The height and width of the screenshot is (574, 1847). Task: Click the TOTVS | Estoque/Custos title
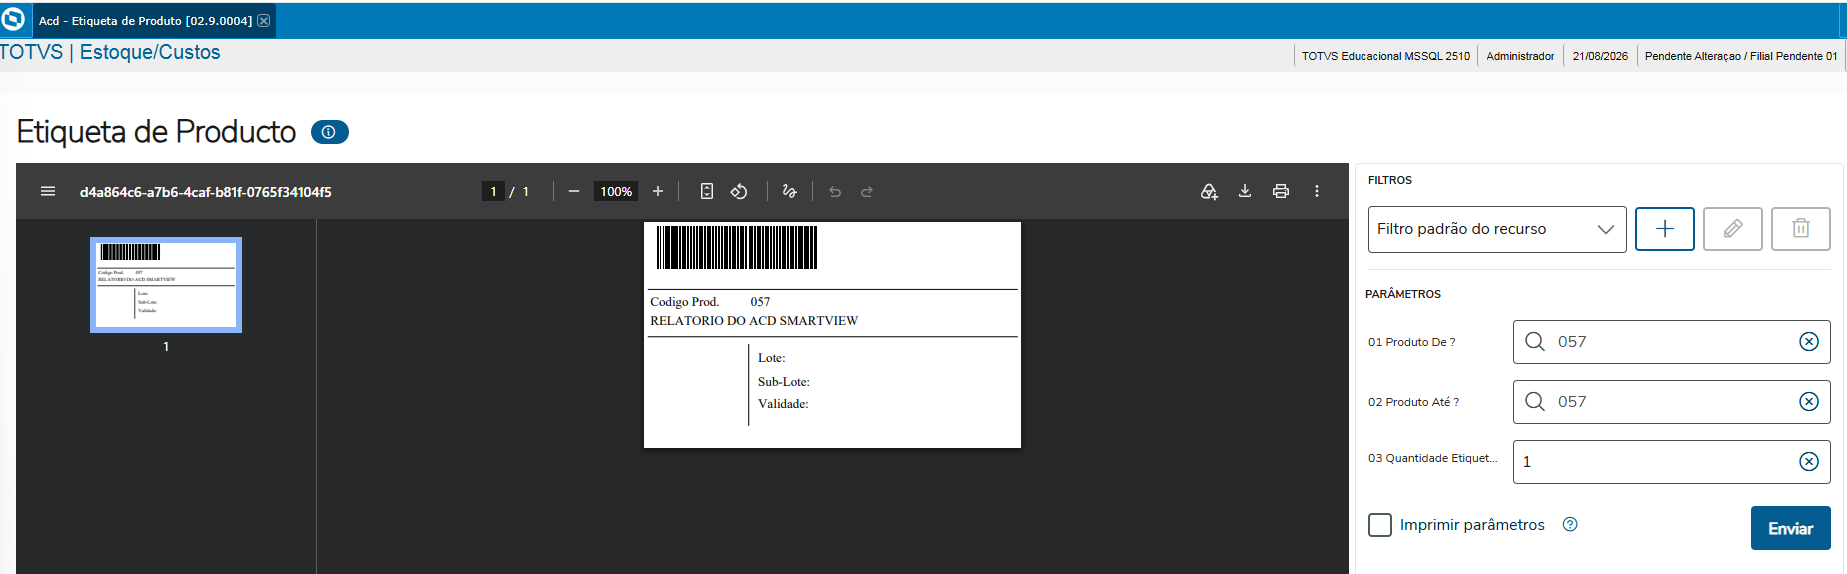click(110, 53)
